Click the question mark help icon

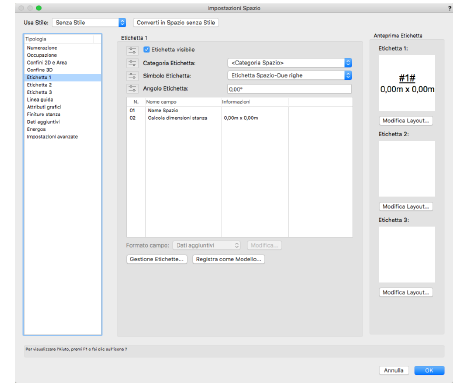click(449, 8)
